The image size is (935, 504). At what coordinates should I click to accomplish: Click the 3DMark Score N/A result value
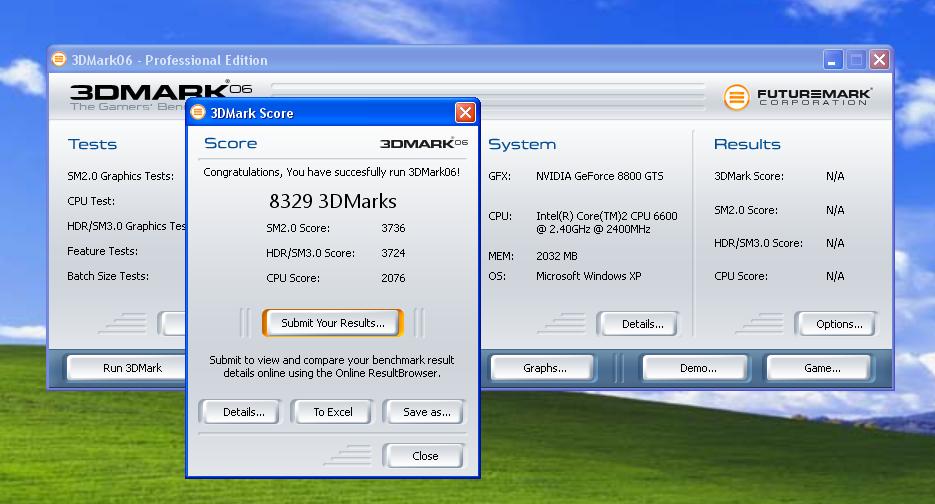835,176
